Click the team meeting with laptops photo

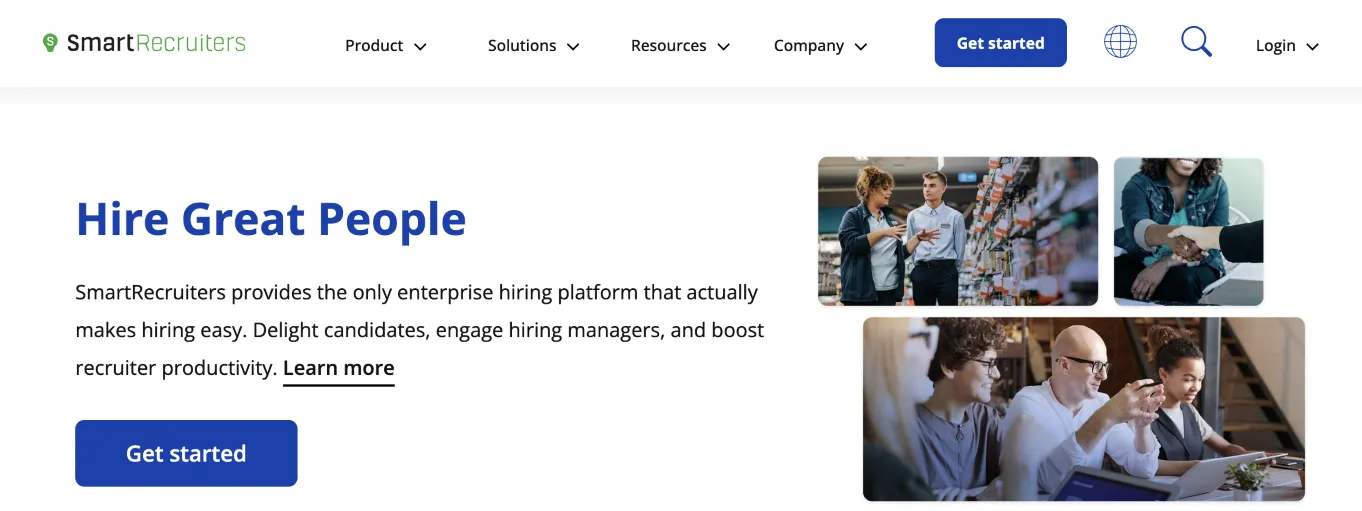click(1084, 409)
